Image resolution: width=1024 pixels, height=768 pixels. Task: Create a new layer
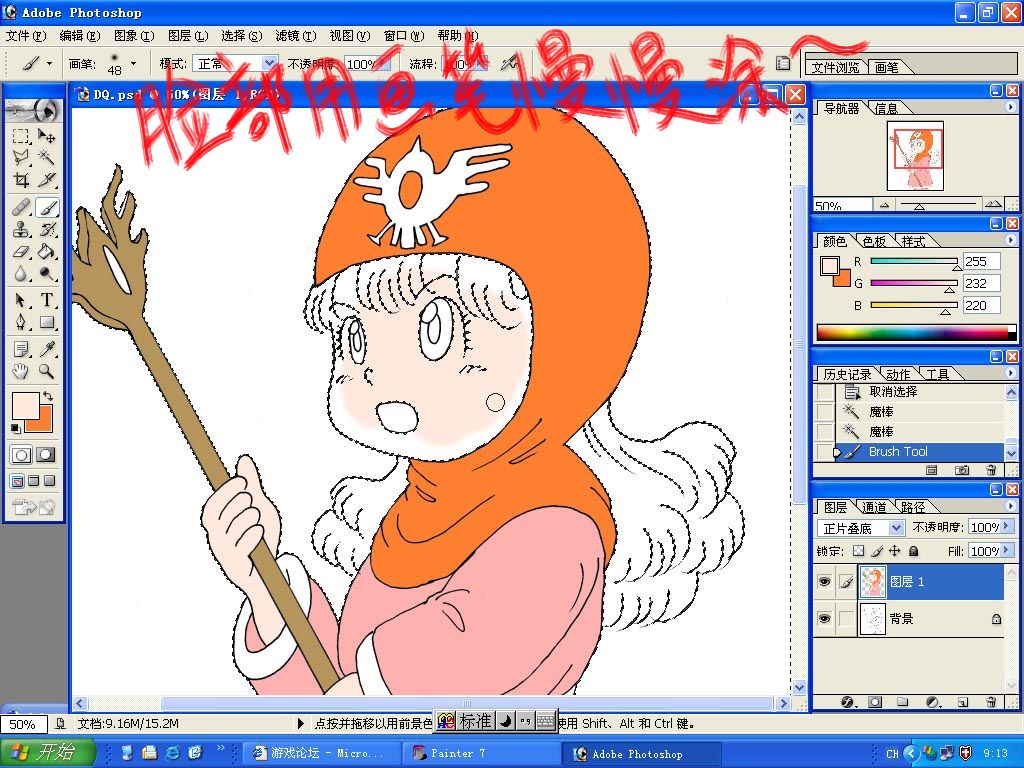tap(963, 702)
